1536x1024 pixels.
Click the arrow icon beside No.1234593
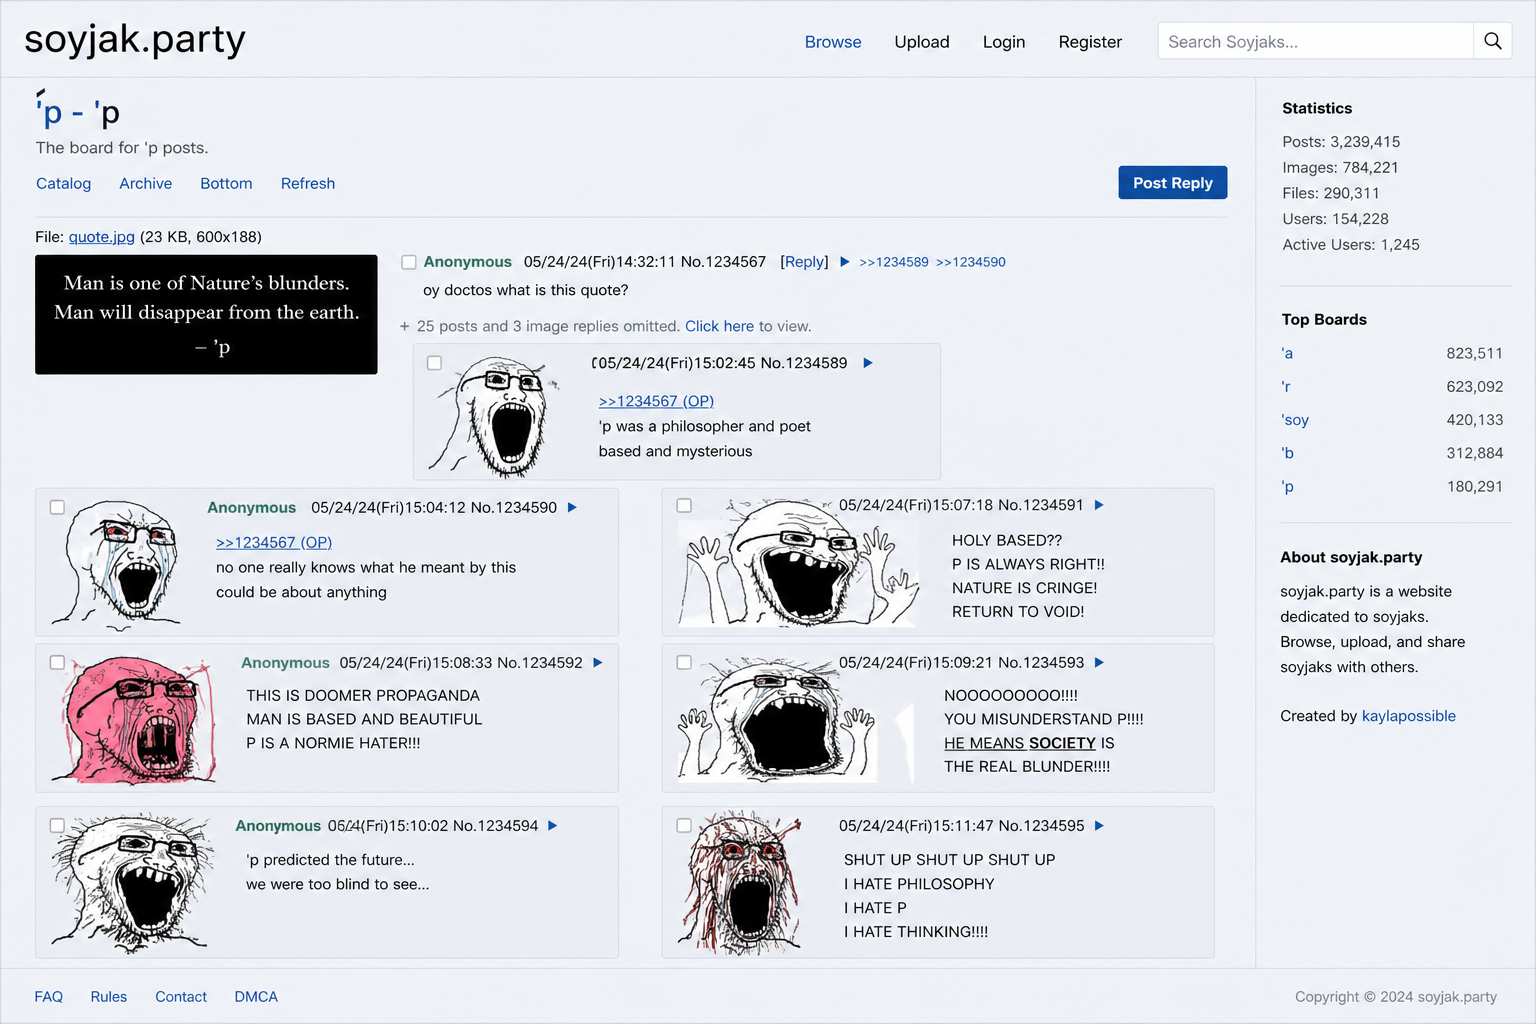1099,662
